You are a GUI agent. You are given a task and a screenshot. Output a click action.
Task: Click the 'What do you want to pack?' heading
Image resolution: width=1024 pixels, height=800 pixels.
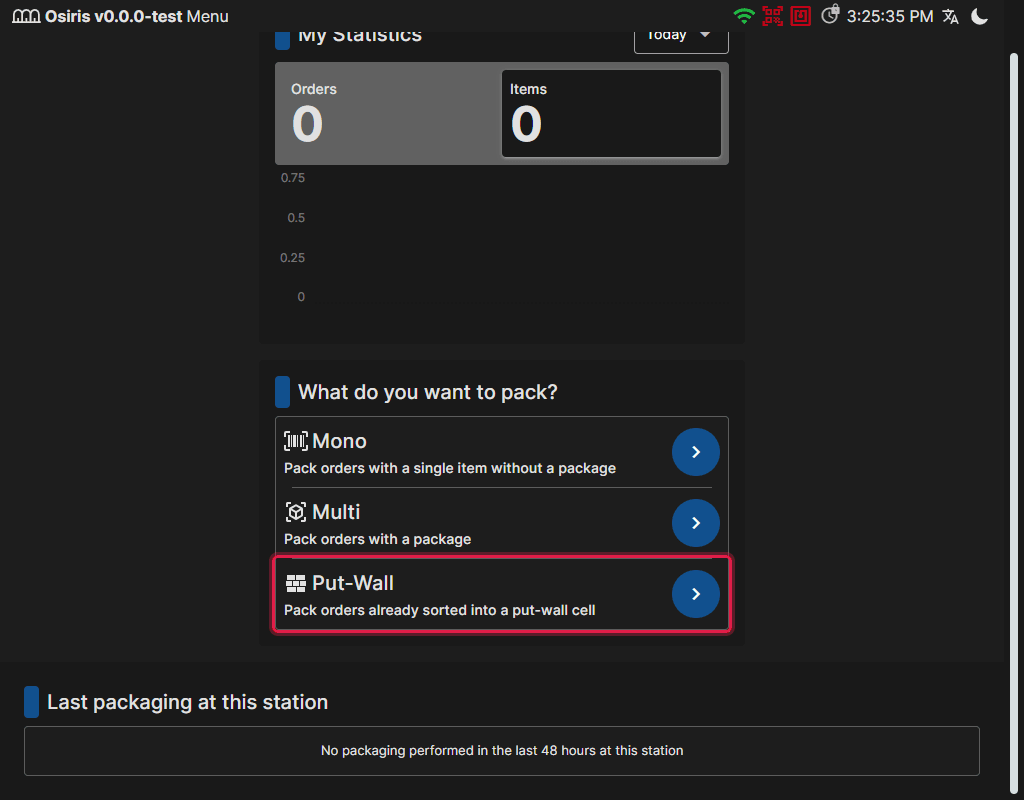tap(428, 392)
